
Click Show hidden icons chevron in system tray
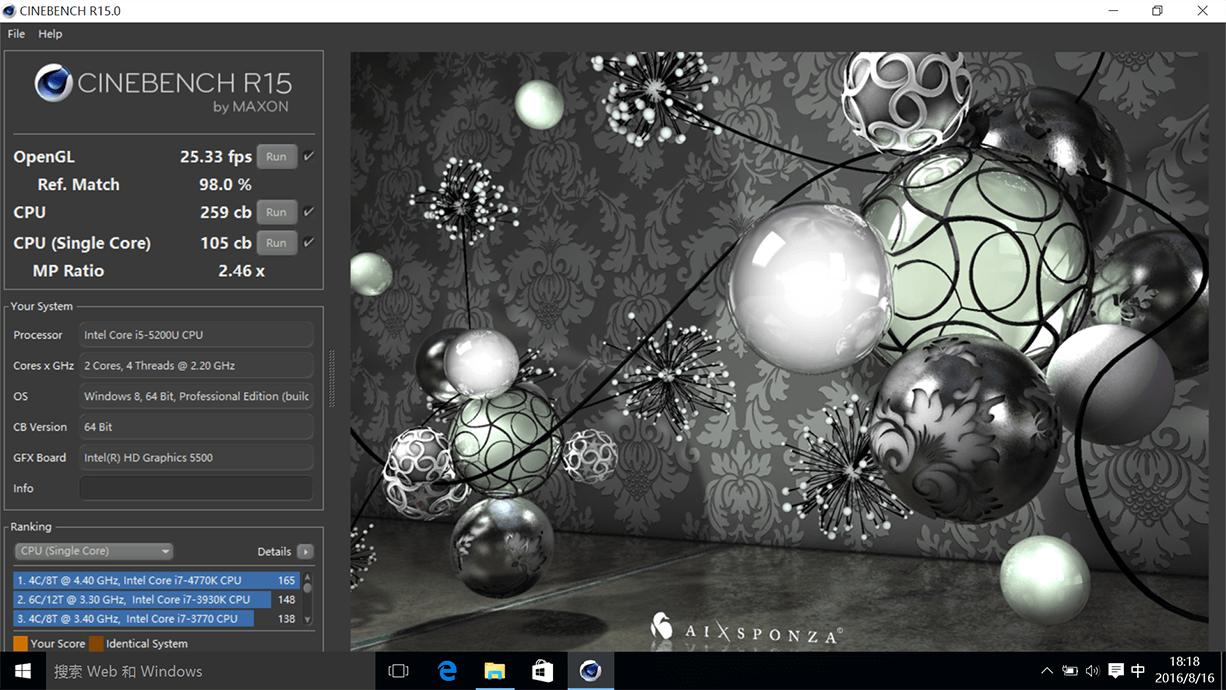click(1046, 670)
